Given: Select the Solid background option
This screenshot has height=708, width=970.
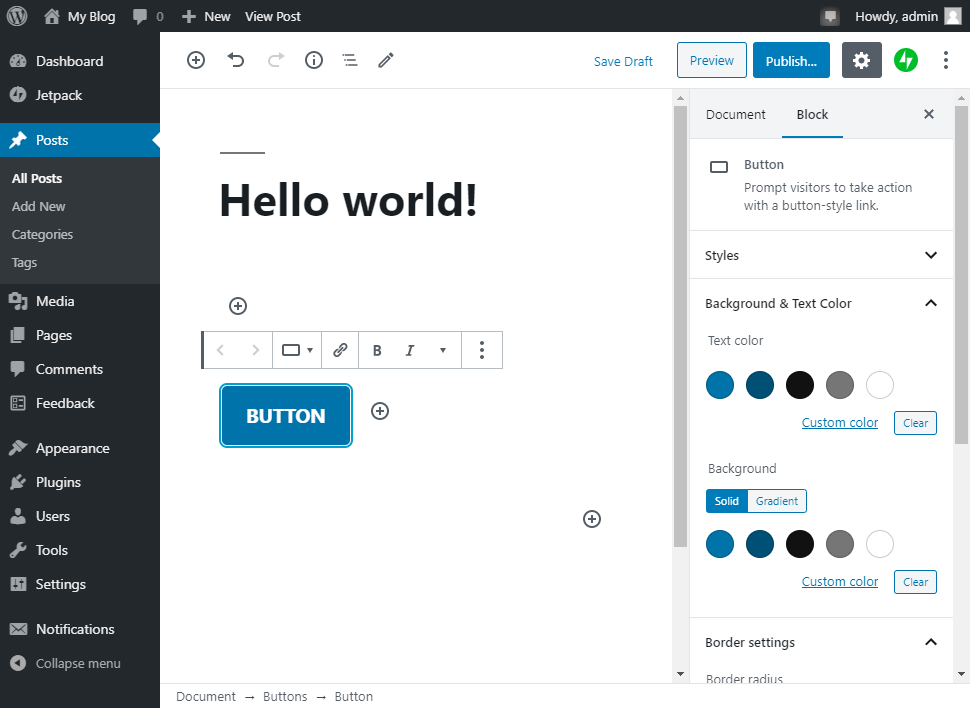Looking at the screenshot, I should point(727,501).
